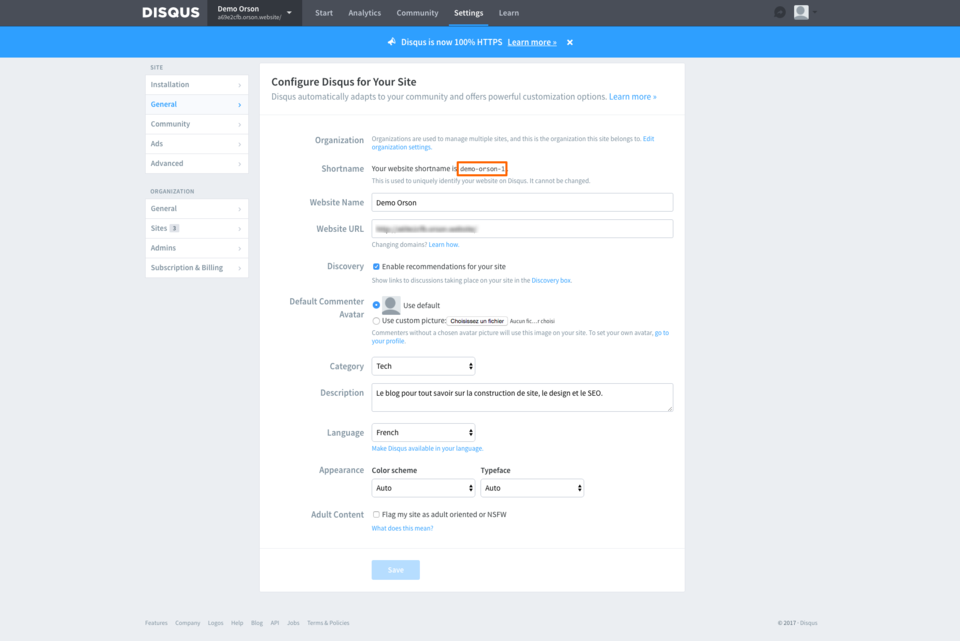Go to the Analytics tab

tap(364, 13)
